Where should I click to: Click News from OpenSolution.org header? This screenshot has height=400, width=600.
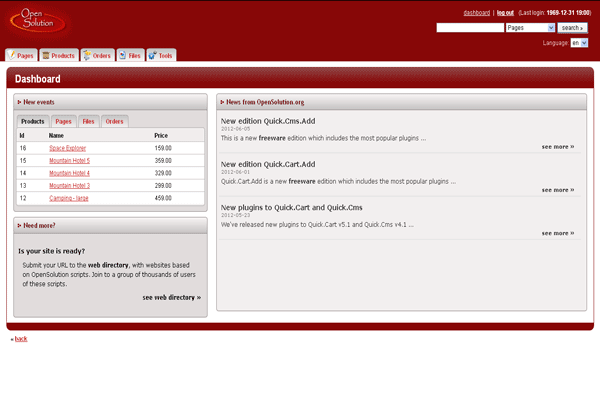(x=401, y=102)
